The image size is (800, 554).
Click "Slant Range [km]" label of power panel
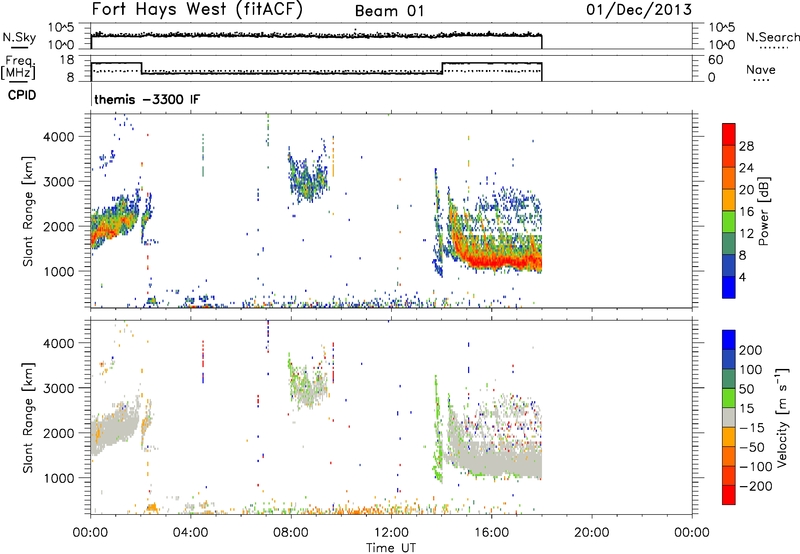coord(28,211)
